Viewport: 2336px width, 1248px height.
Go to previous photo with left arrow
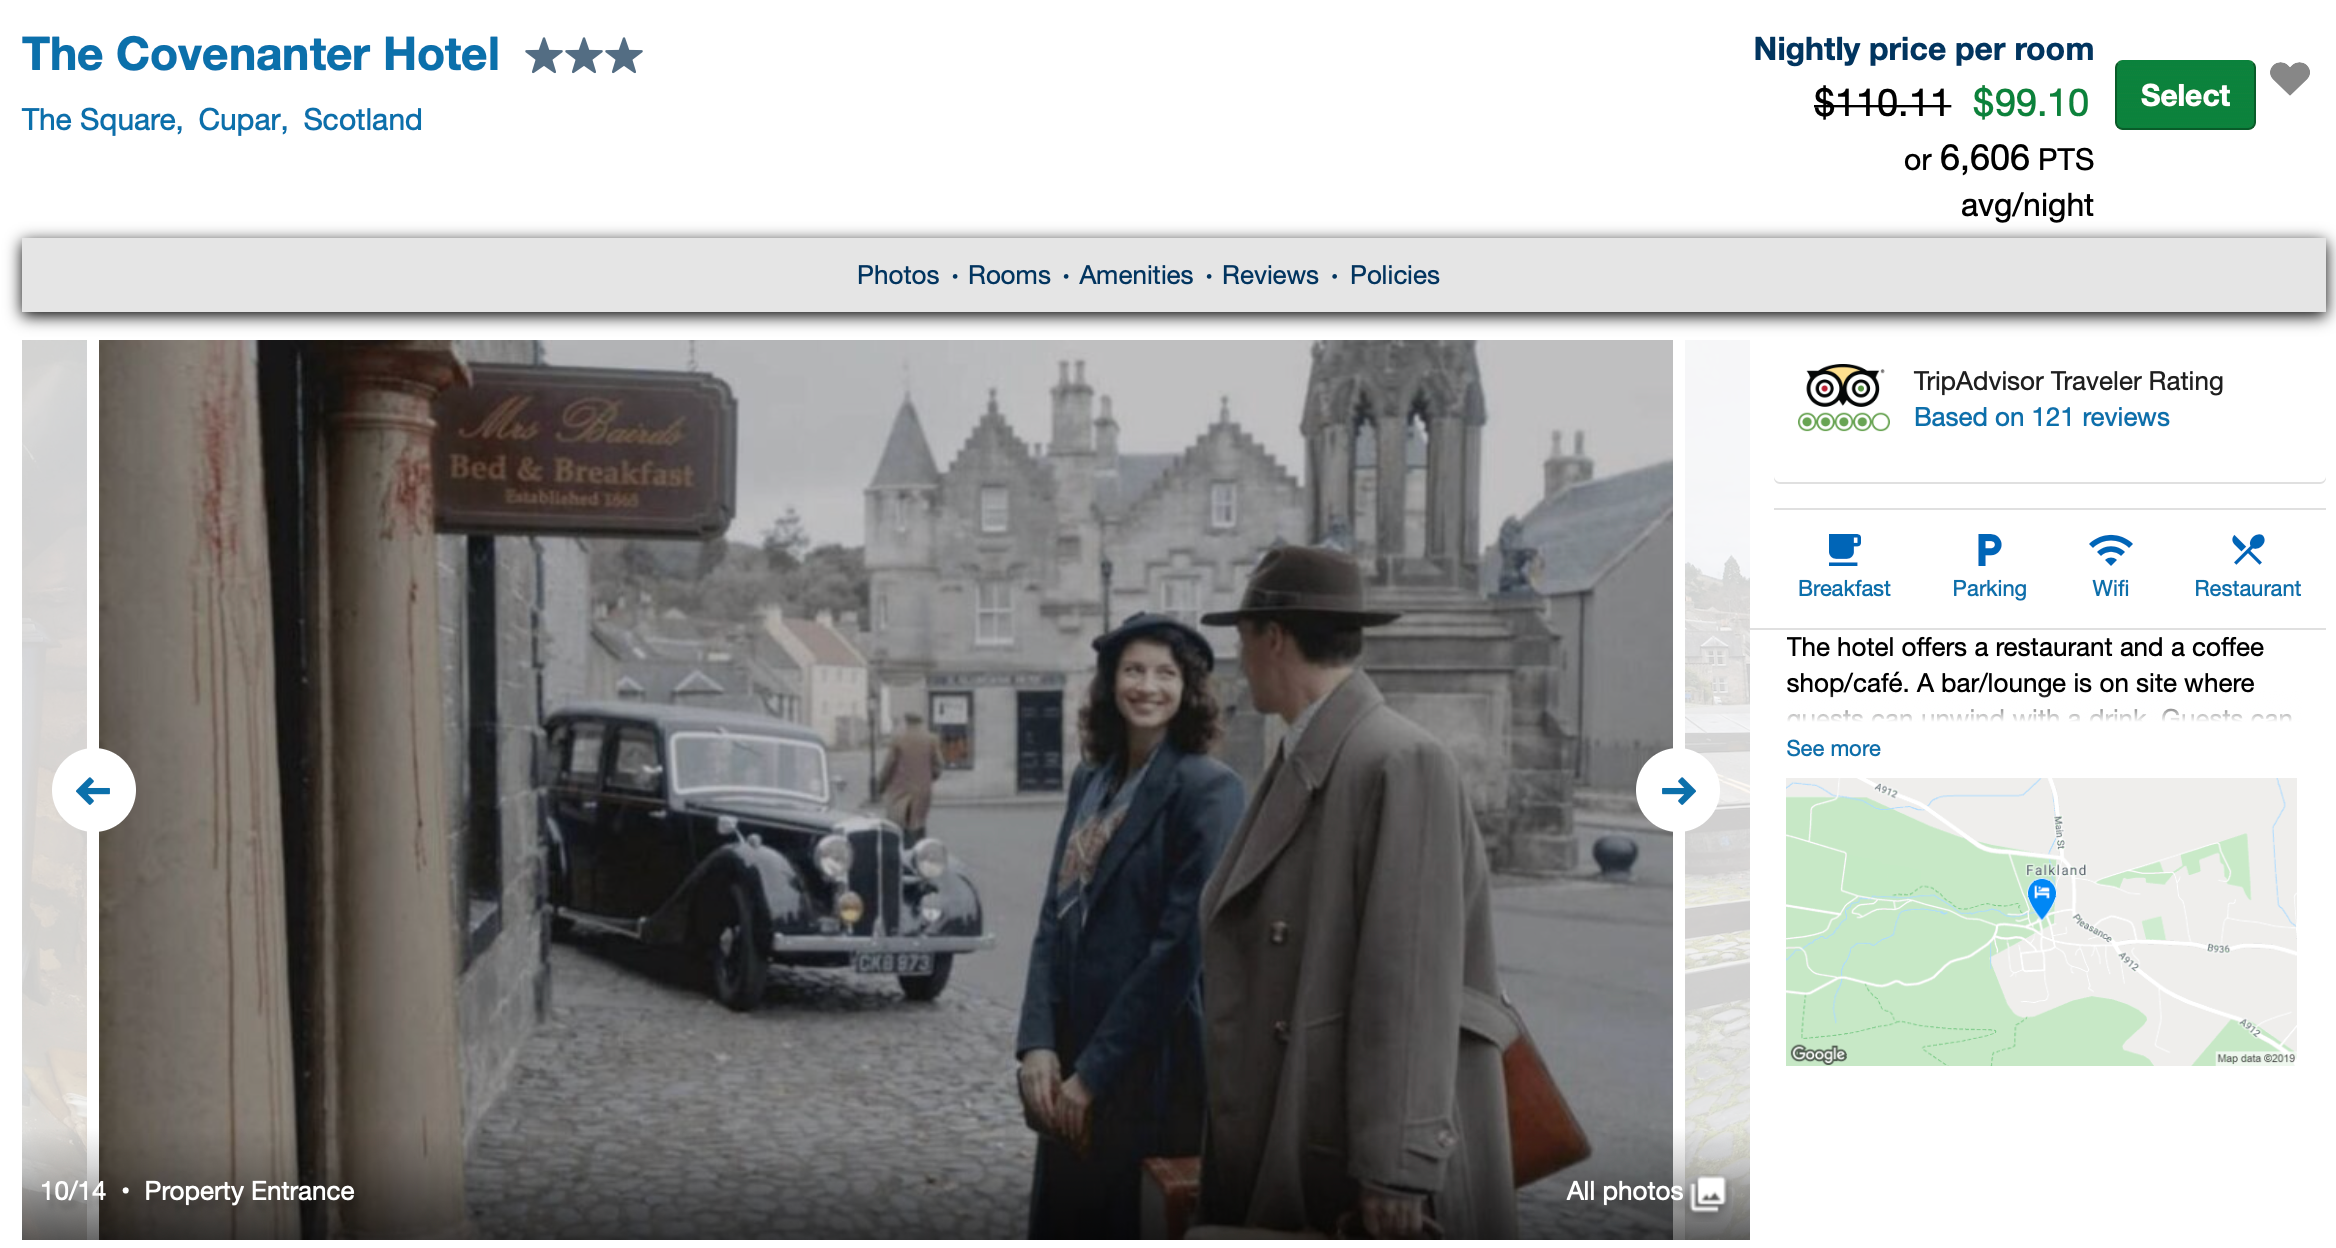(x=94, y=790)
